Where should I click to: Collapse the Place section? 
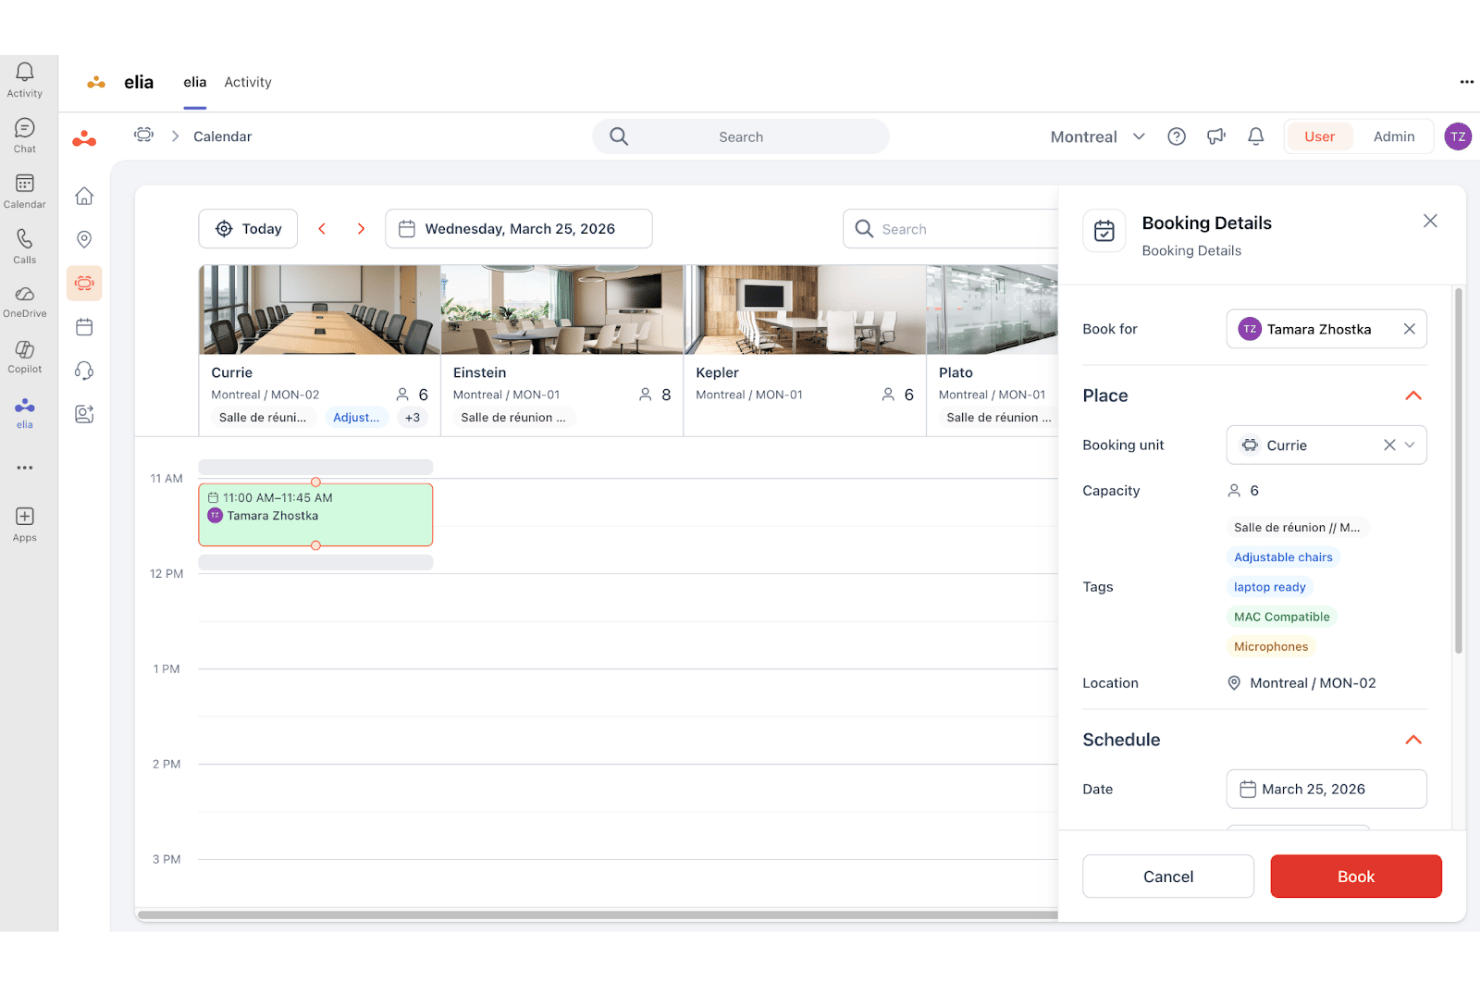[x=1413, y=396]
